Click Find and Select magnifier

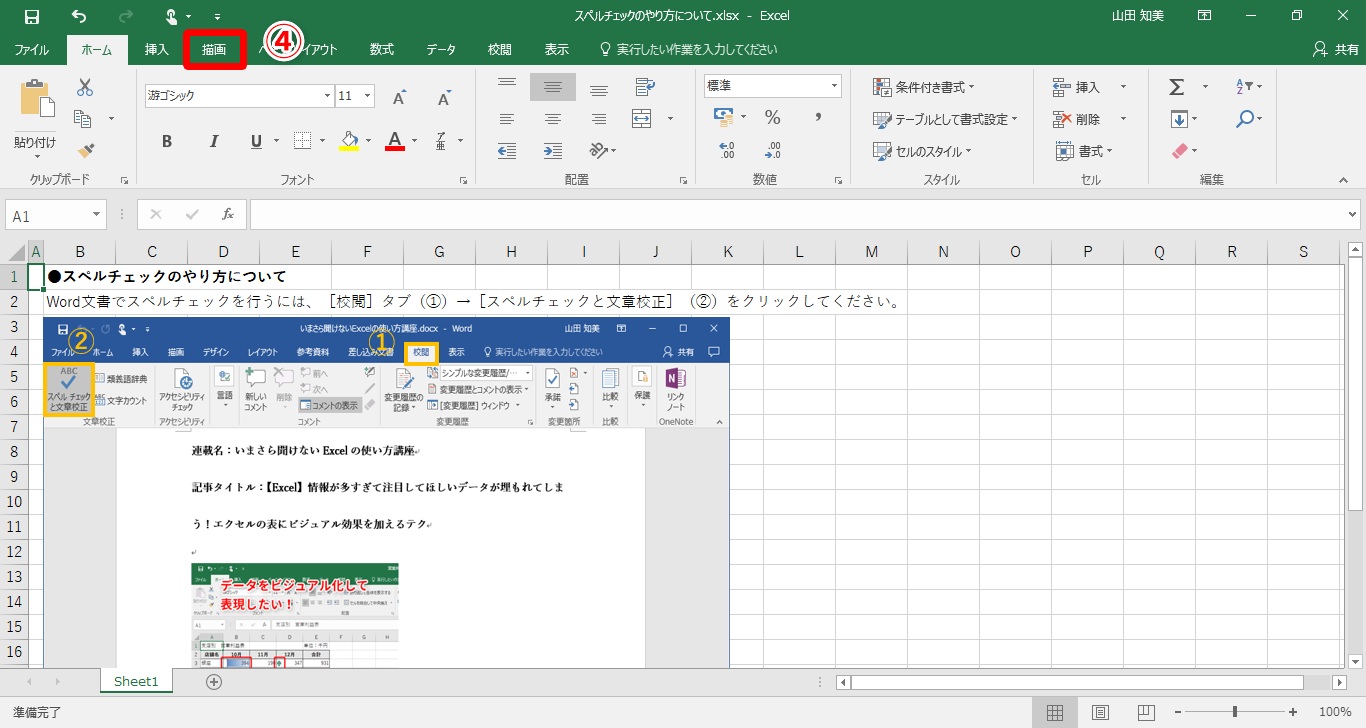tap(1245, 119)
